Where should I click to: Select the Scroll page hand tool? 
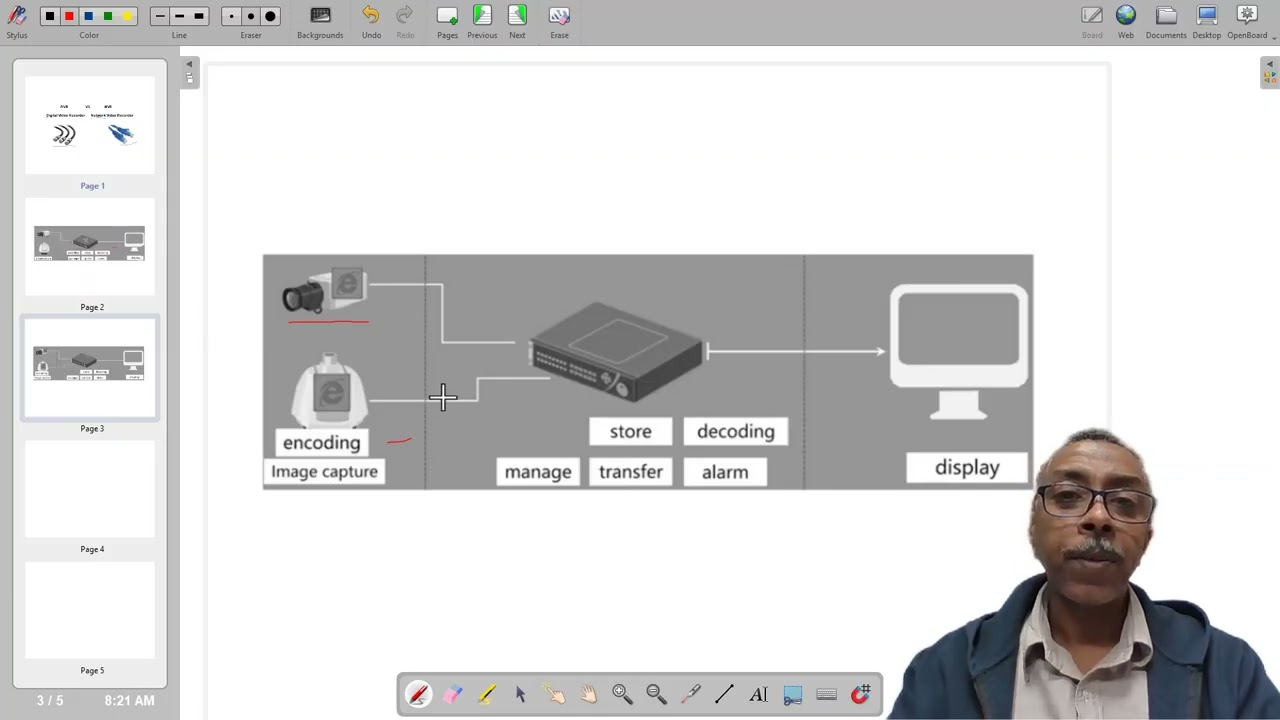pyautogui.click(x=588, y=694)
